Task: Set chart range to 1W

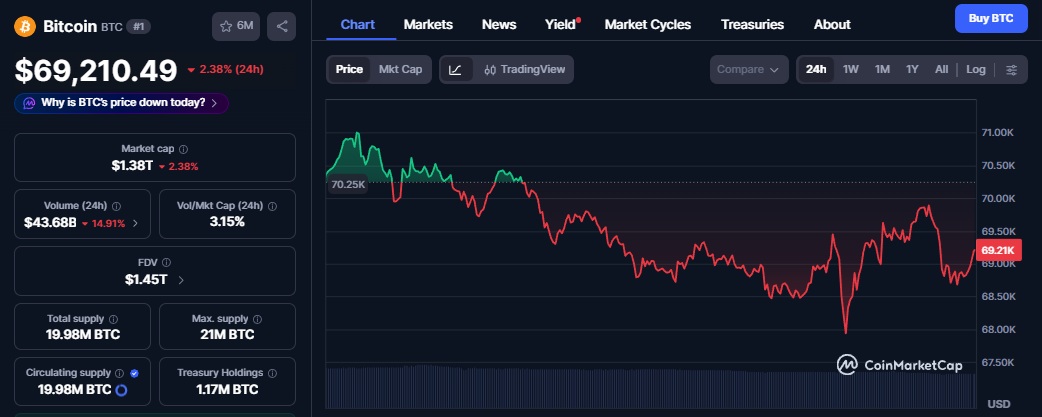Action: (x=850, y=70)
